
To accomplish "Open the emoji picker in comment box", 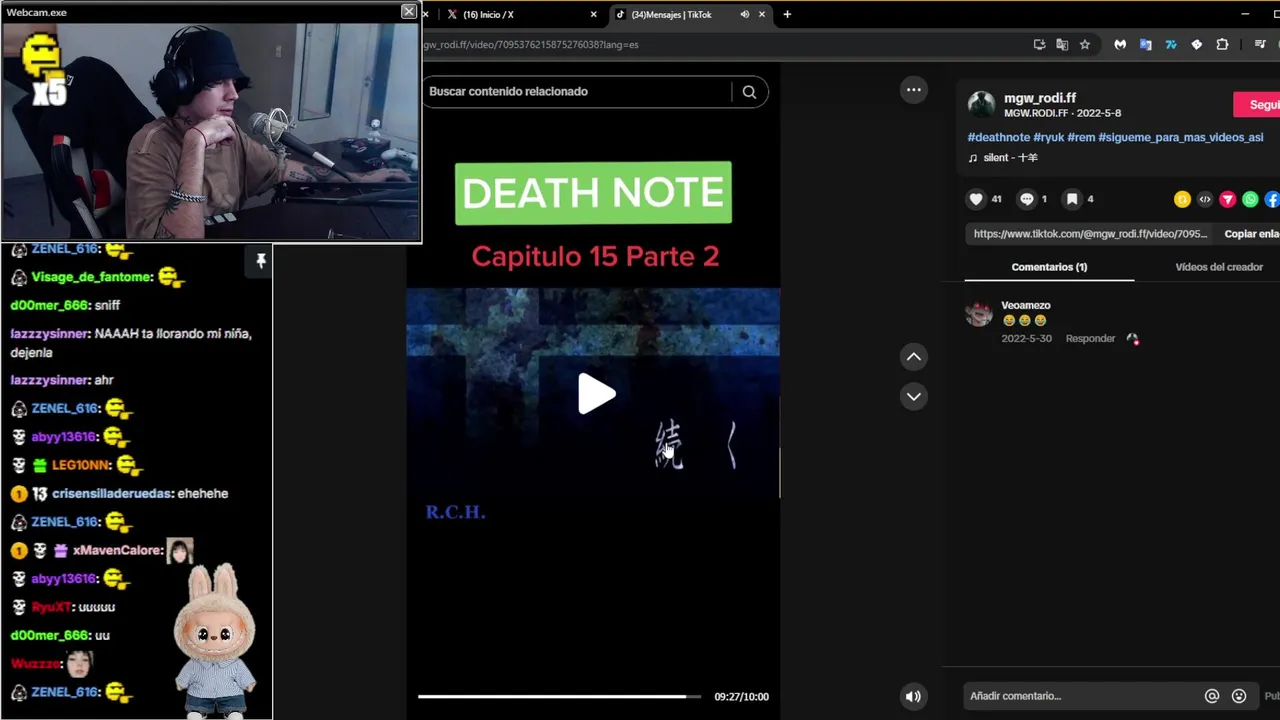I will coord(1239,696).
